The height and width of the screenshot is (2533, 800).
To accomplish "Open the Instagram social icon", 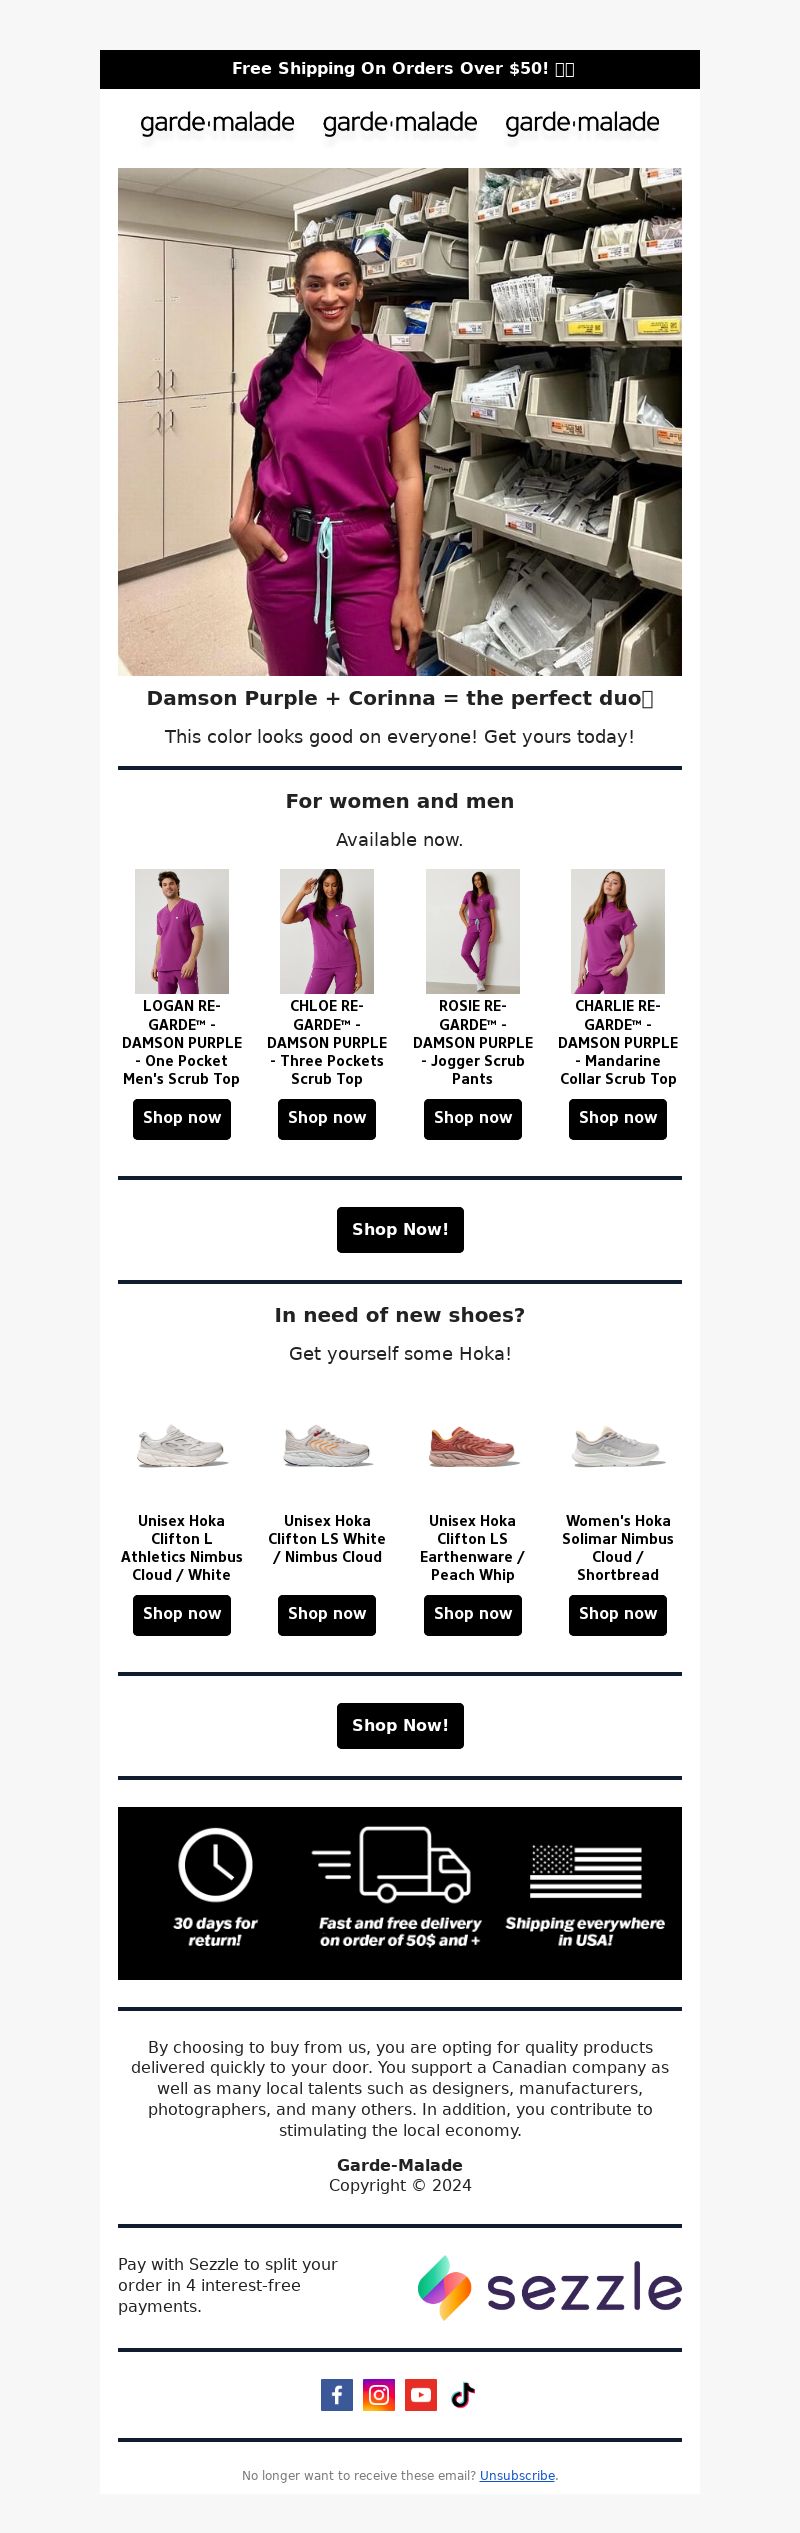I will 379,2395.
